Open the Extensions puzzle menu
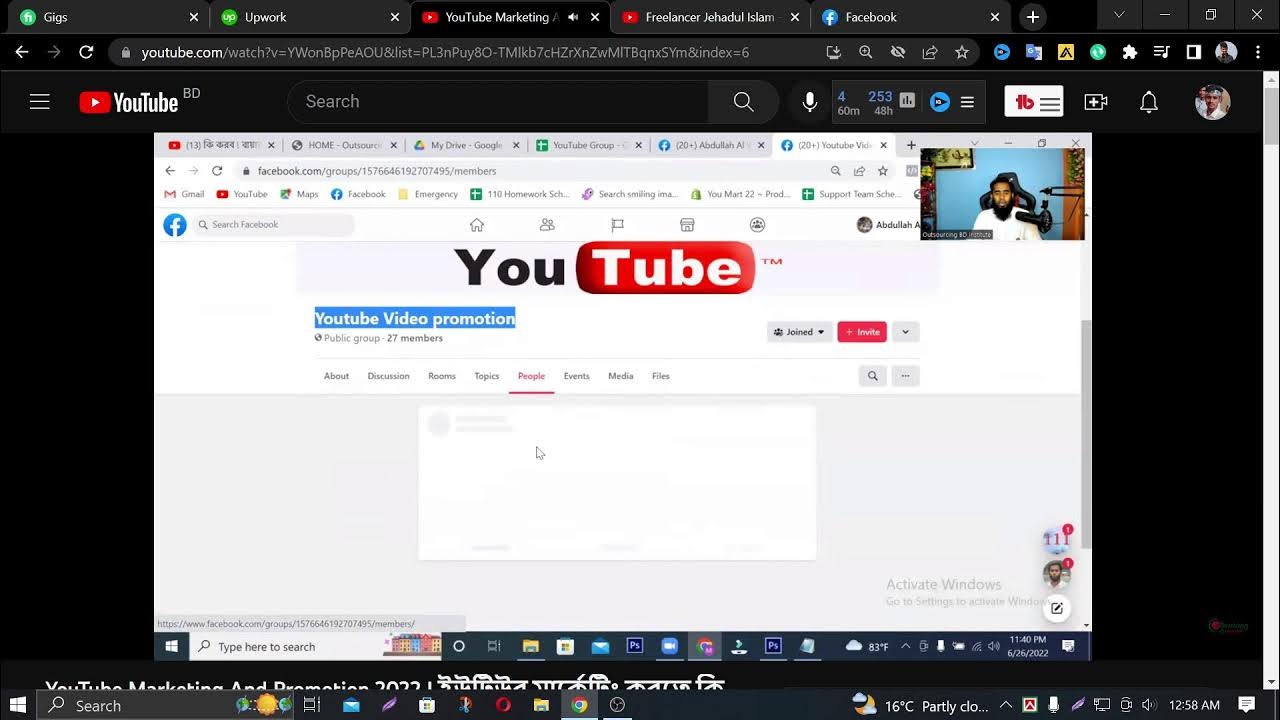This screenshot has height=720, width=1280. coord(1130,52)
